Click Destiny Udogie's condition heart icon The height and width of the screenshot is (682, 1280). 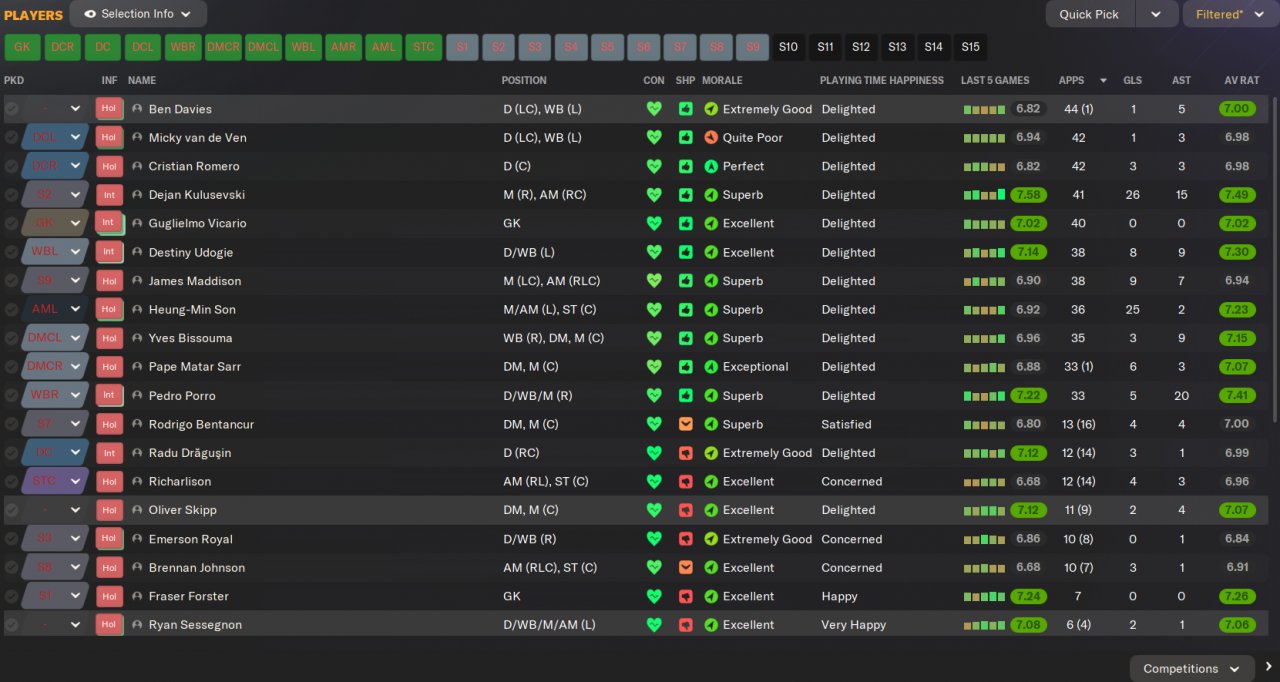point(654,252)
